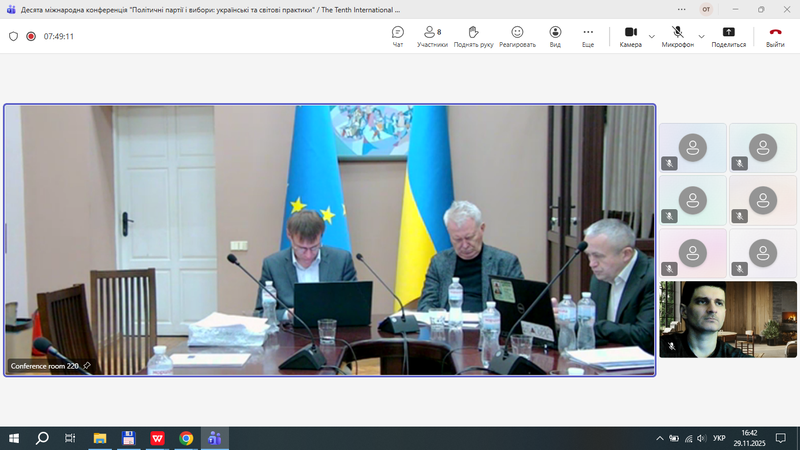Screen dimensions: 800x450
Task: Click the red recording indicator icon
Action: [x=31, y=36]
